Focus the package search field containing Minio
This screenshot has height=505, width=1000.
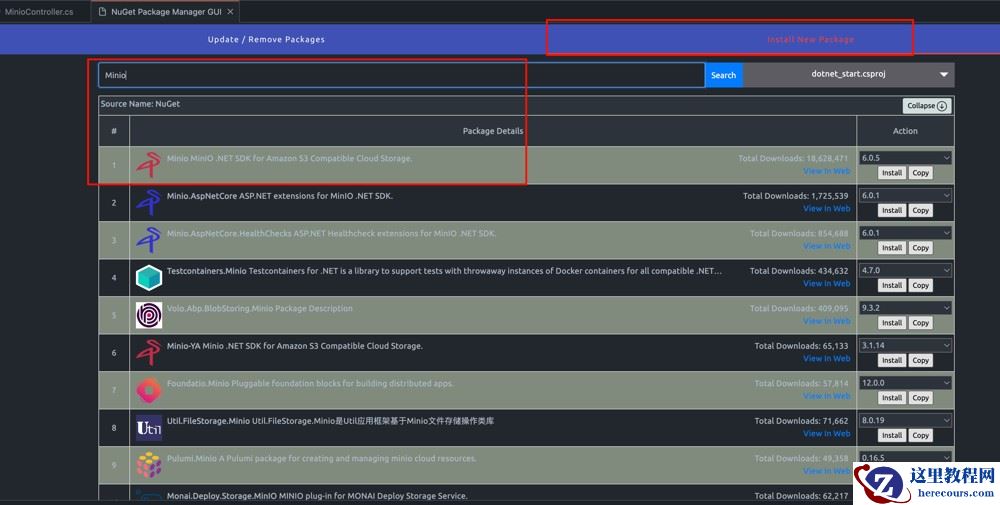tap(401, 75)
